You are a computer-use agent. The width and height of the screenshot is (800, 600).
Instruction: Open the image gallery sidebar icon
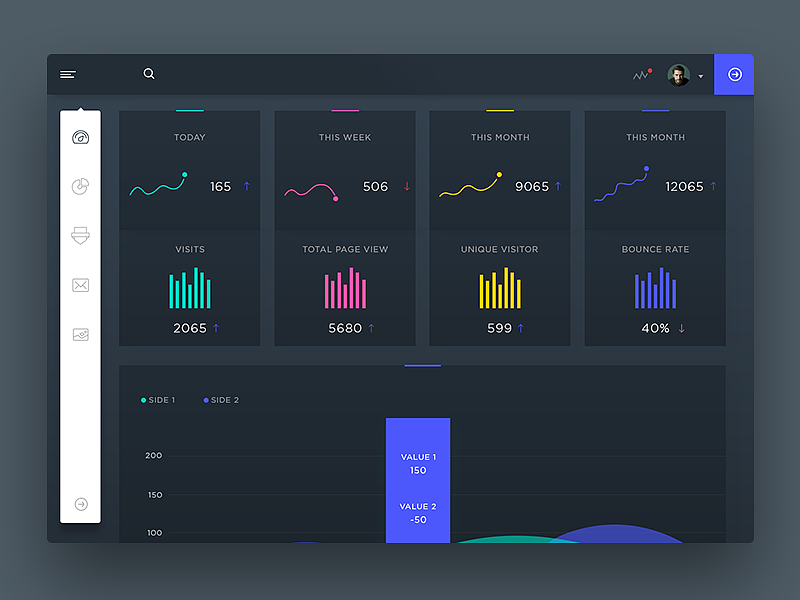81,334
